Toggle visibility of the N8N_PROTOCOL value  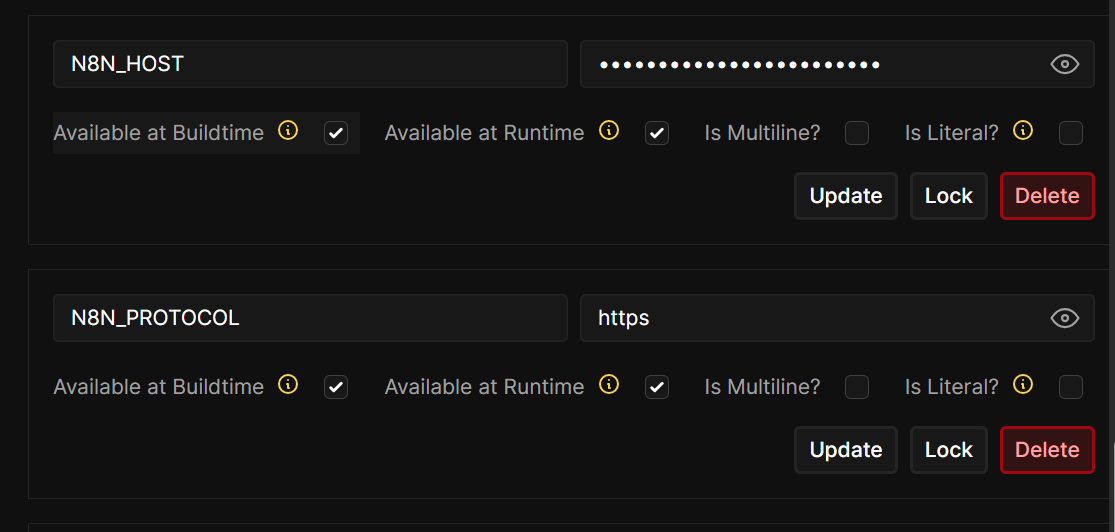pos(1064,319)
